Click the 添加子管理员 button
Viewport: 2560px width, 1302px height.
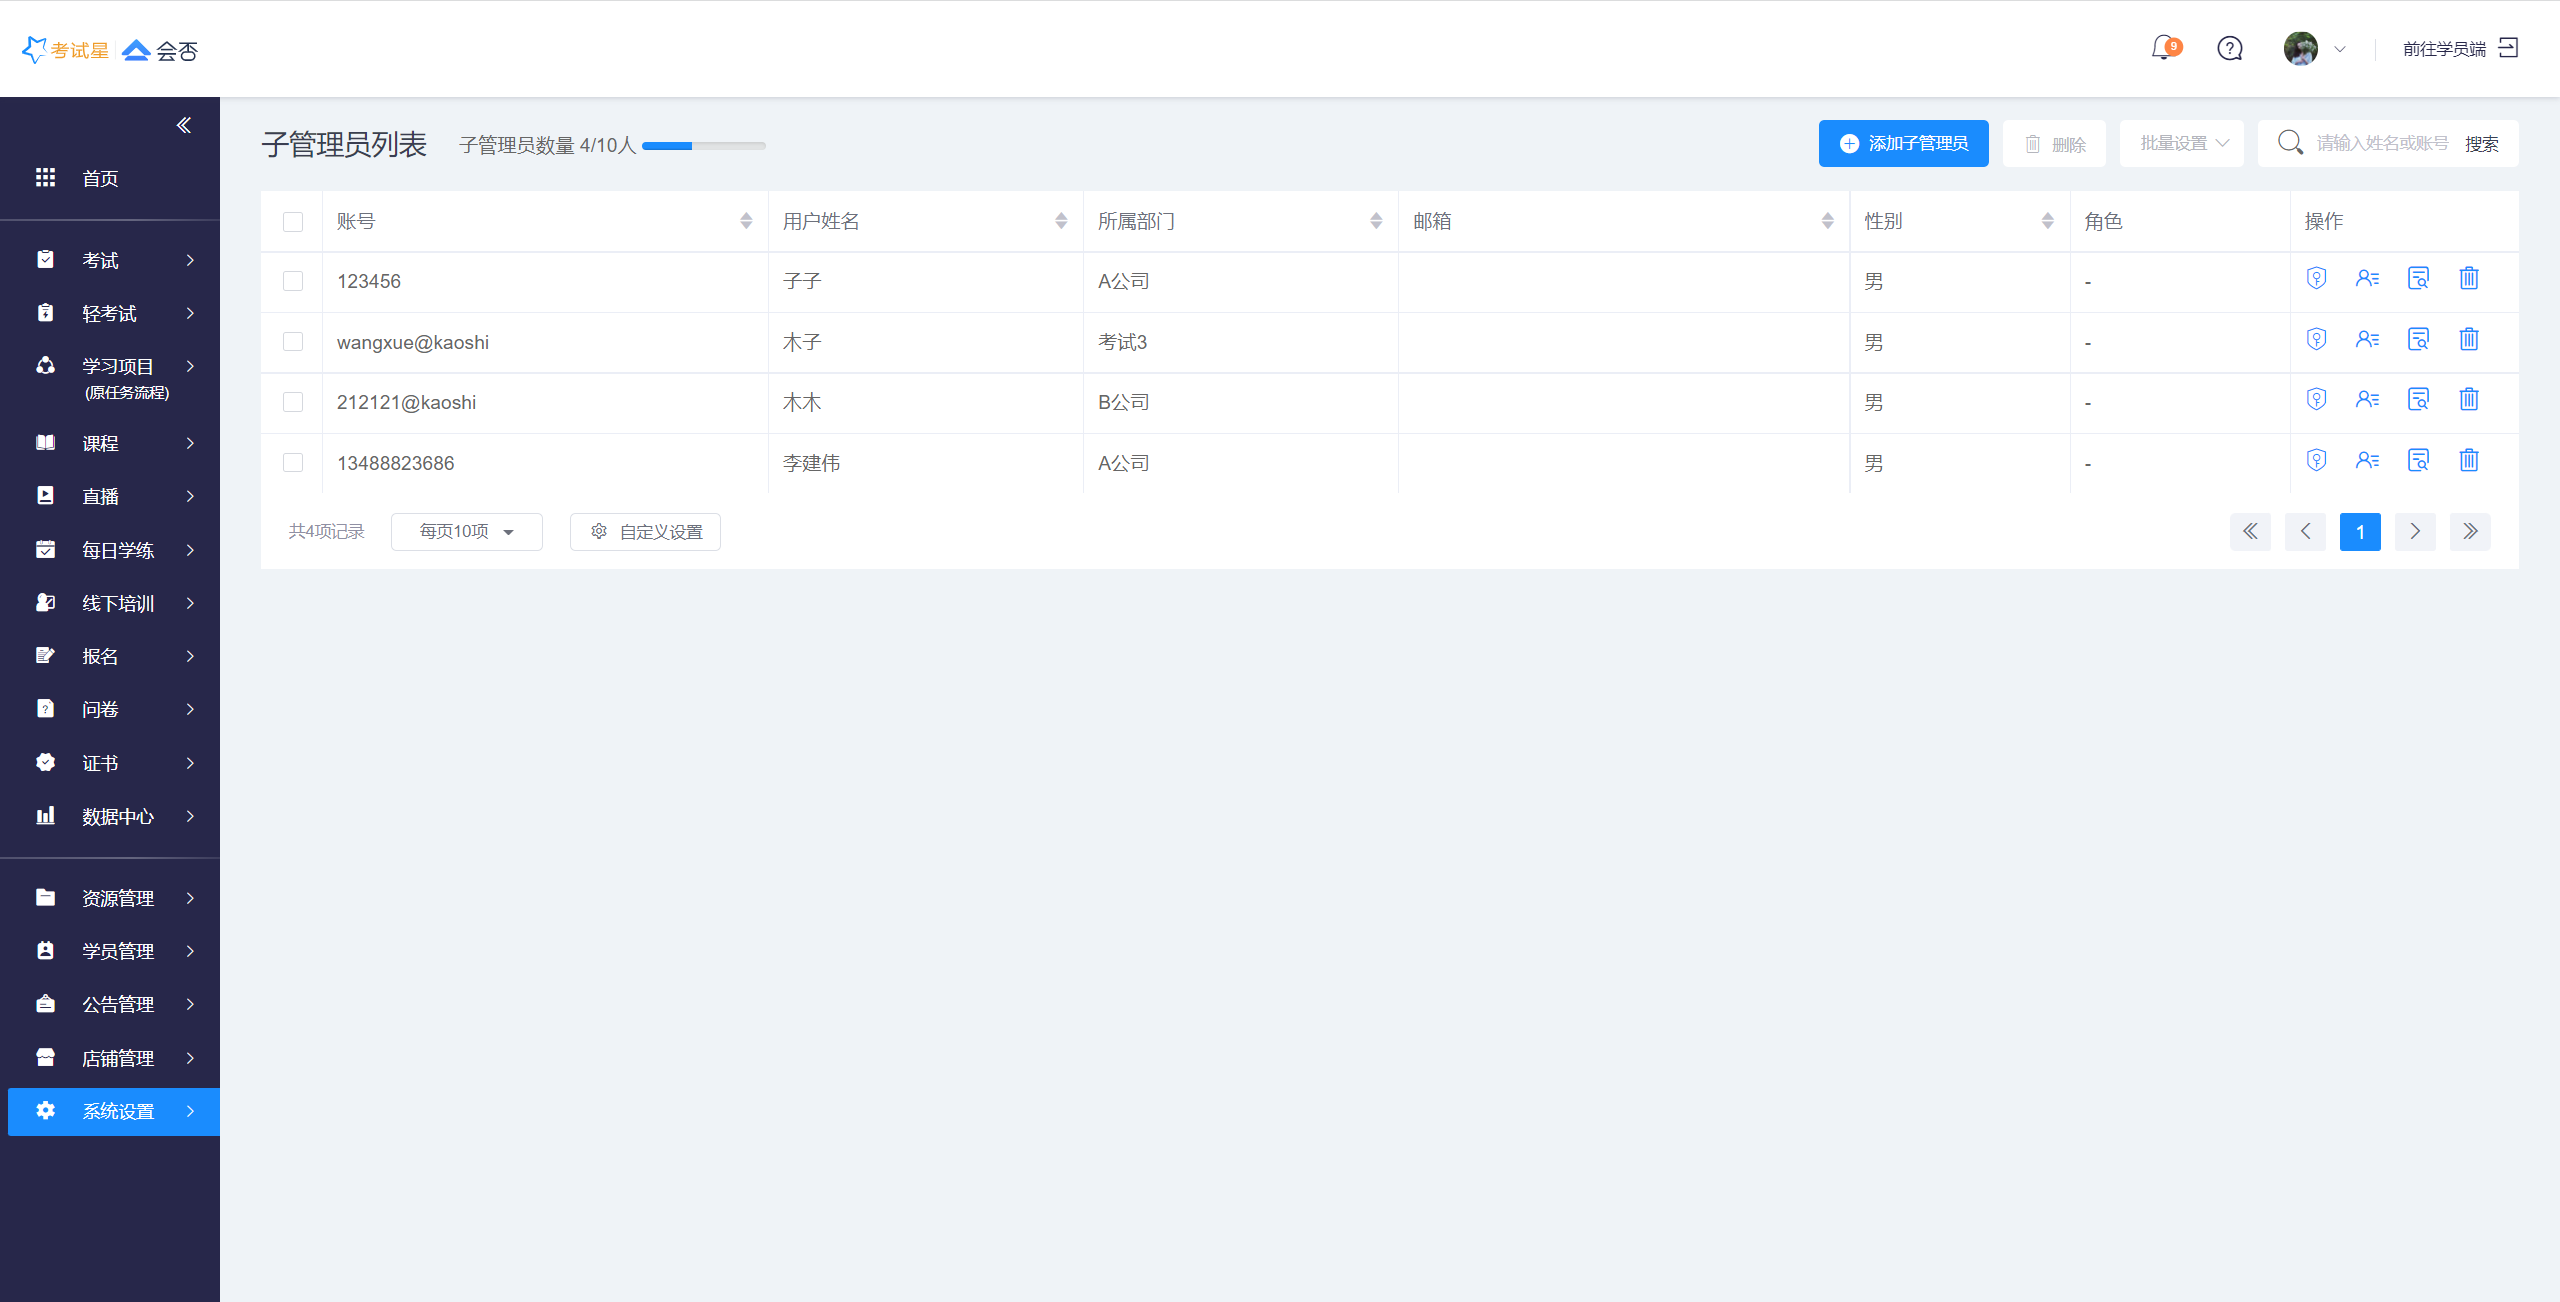click(x=1903, y=143)
